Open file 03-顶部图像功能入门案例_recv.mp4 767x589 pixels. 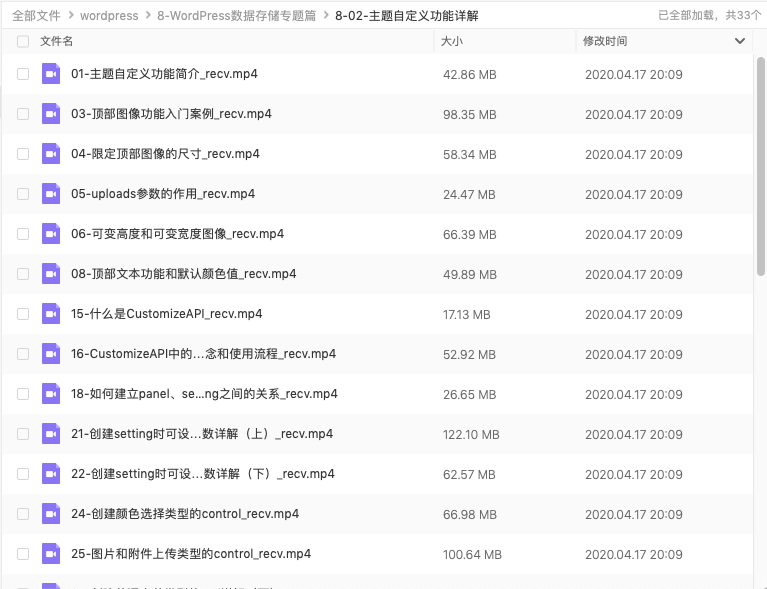[x=171, y=114]
